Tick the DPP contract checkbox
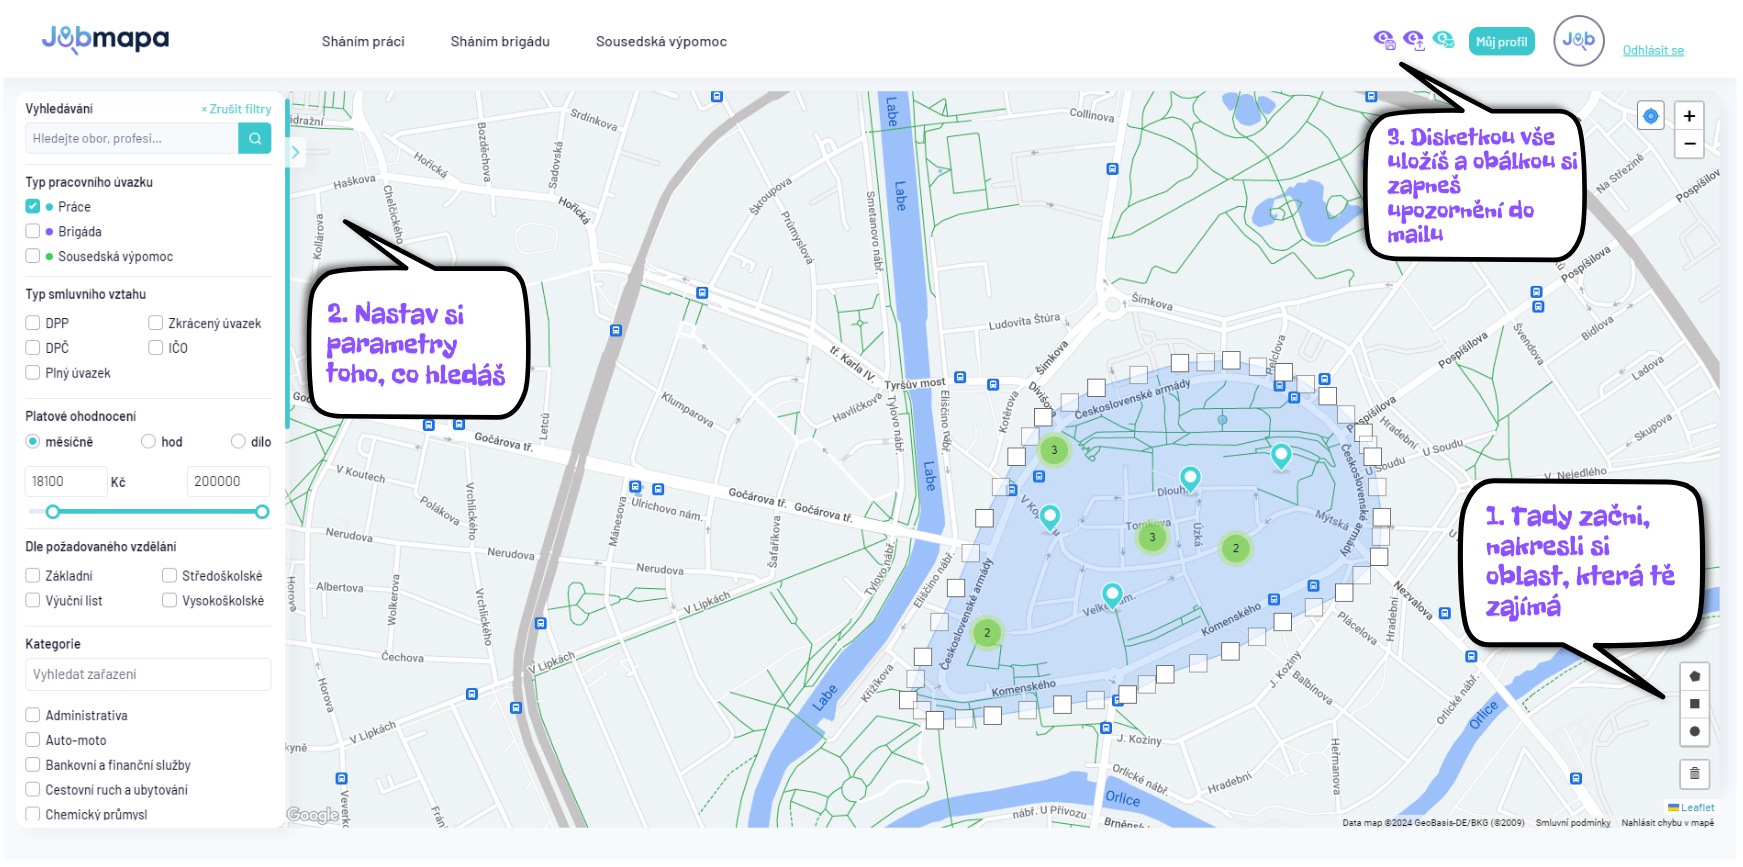1743x867 pixels. (x=33, y=323)
